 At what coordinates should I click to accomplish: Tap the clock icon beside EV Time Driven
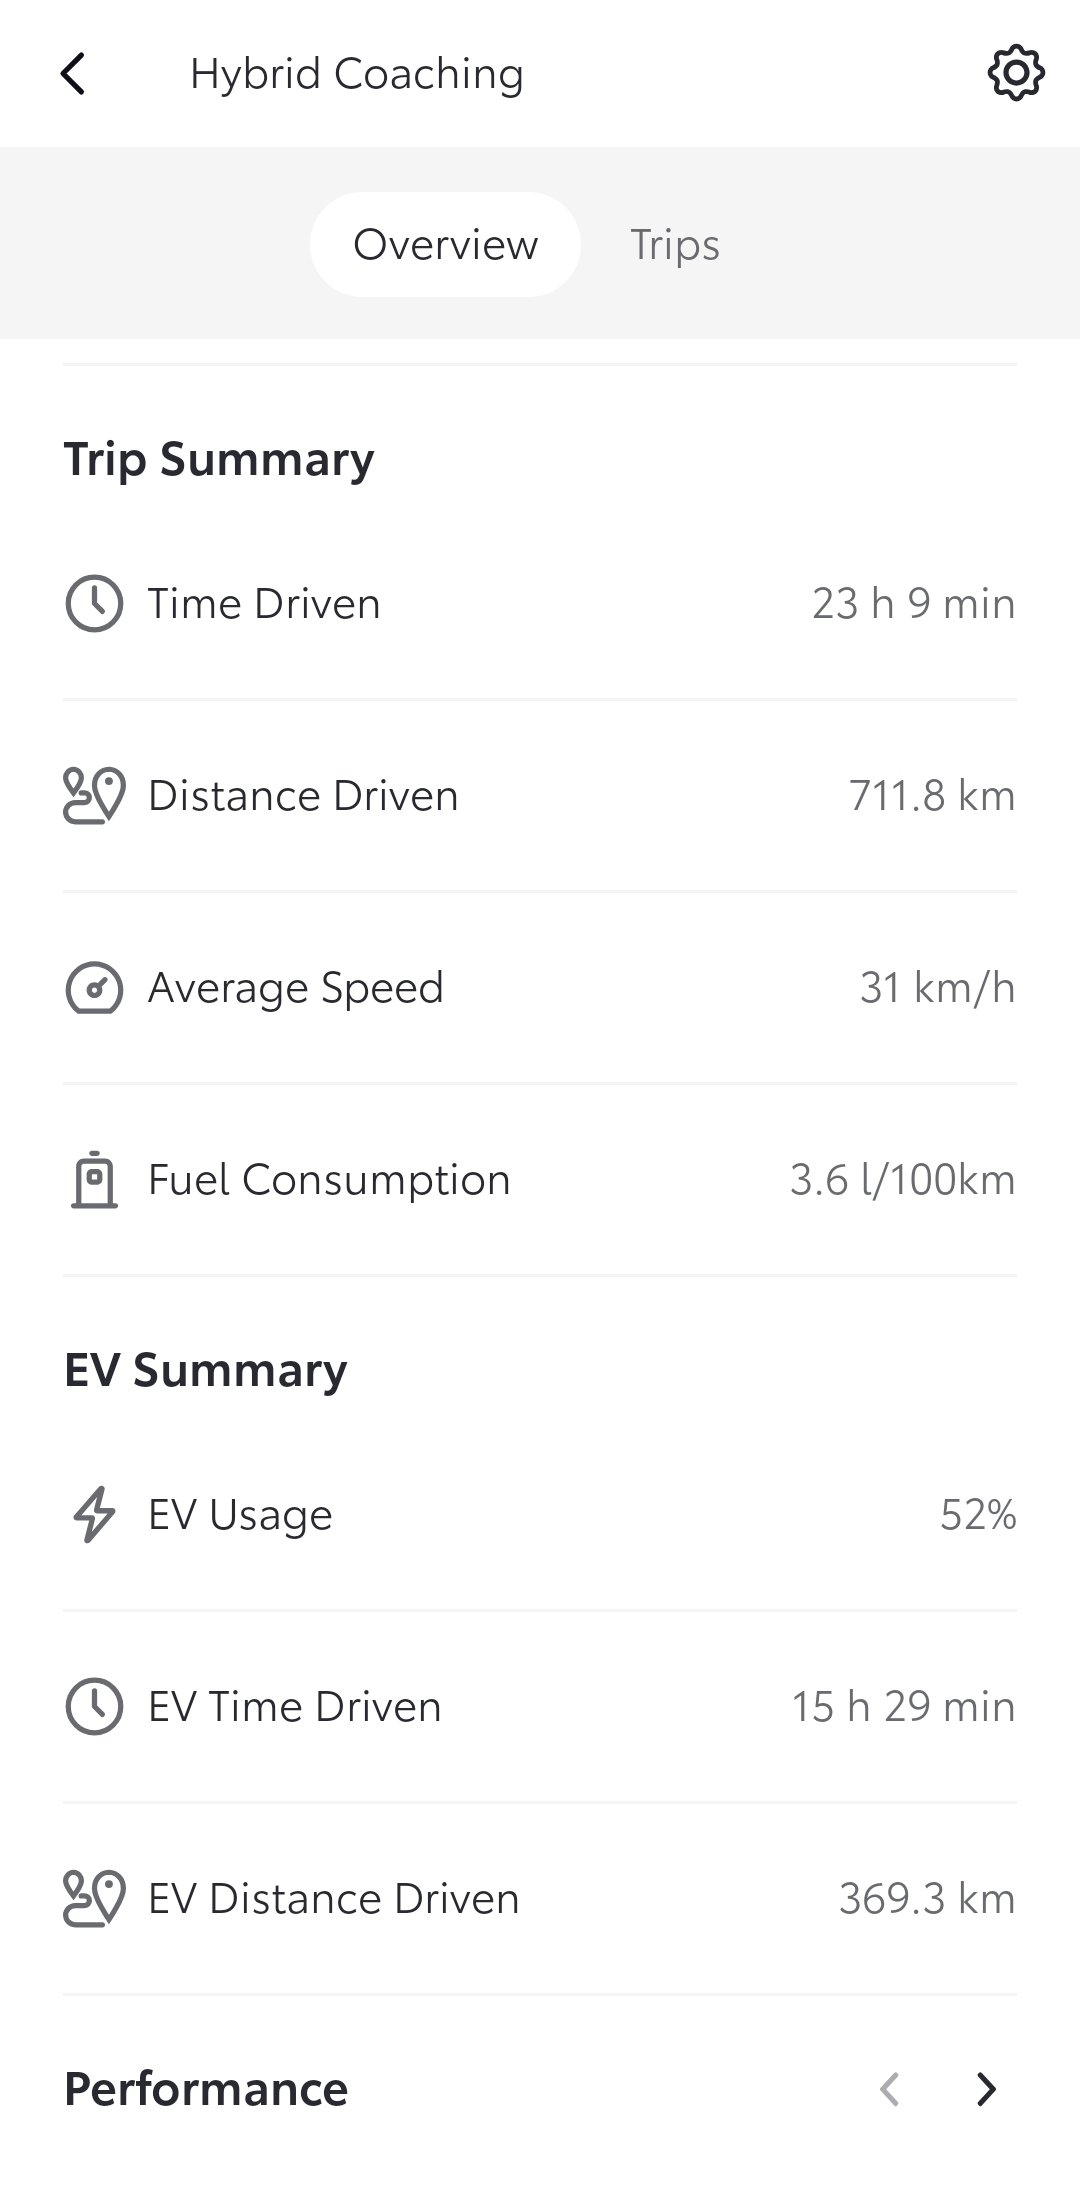pos(94,1707)
